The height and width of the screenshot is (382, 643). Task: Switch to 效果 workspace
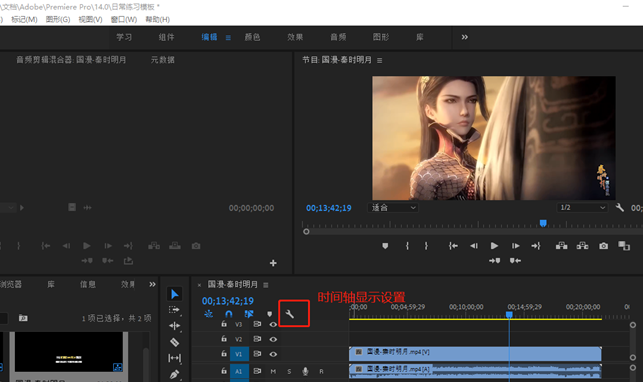295,37
